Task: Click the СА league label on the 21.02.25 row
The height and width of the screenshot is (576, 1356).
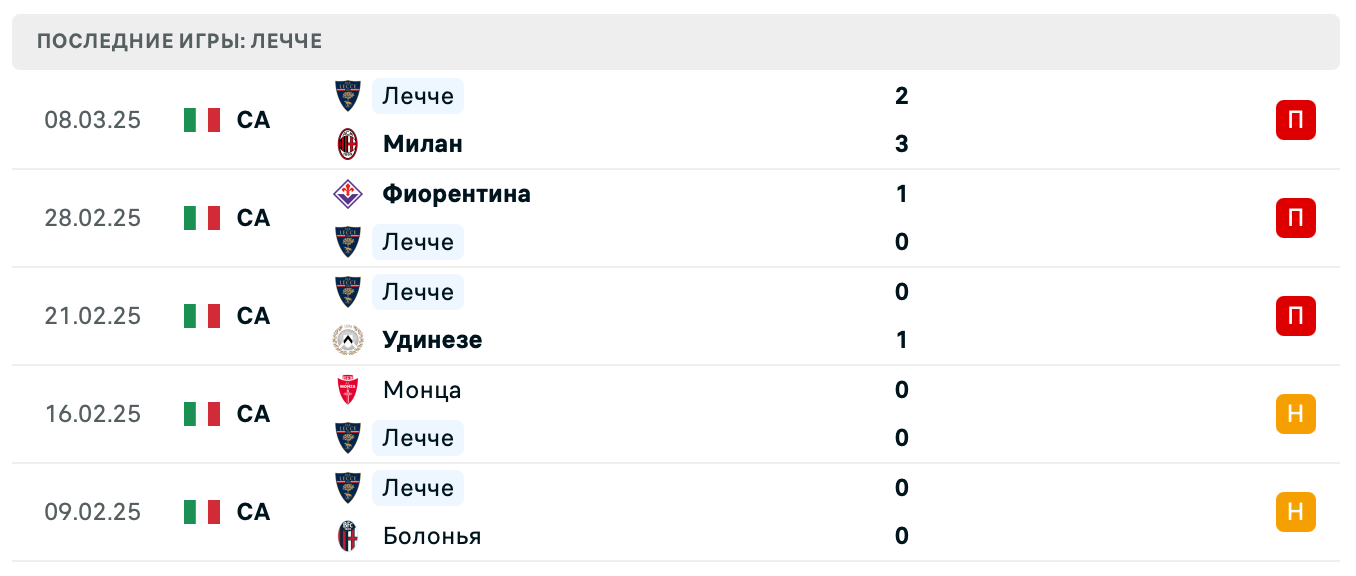Action: [251, 315]
